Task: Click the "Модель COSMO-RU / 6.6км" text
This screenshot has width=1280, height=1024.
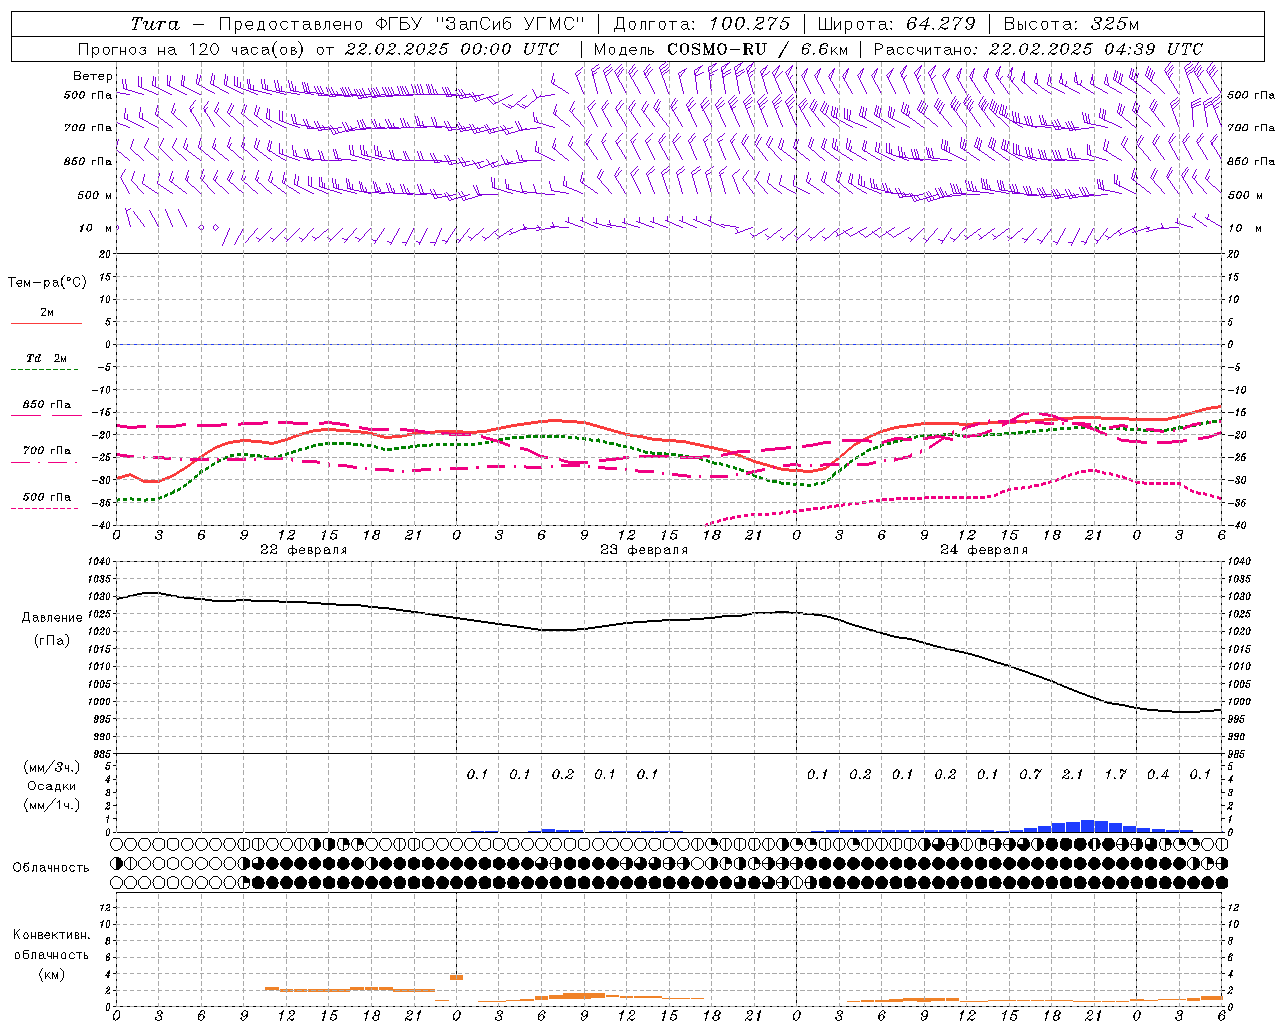Action: point(721,49)
